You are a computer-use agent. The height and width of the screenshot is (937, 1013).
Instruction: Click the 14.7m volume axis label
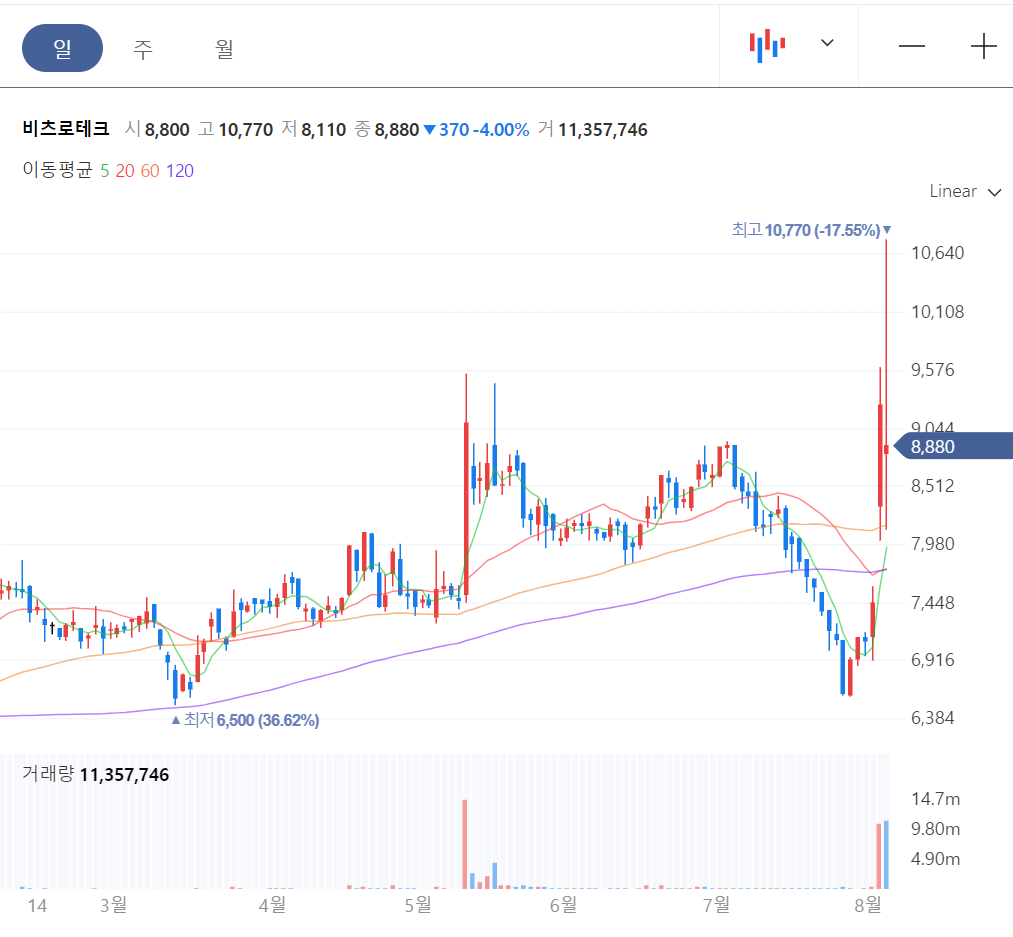(x=935, y=799)
